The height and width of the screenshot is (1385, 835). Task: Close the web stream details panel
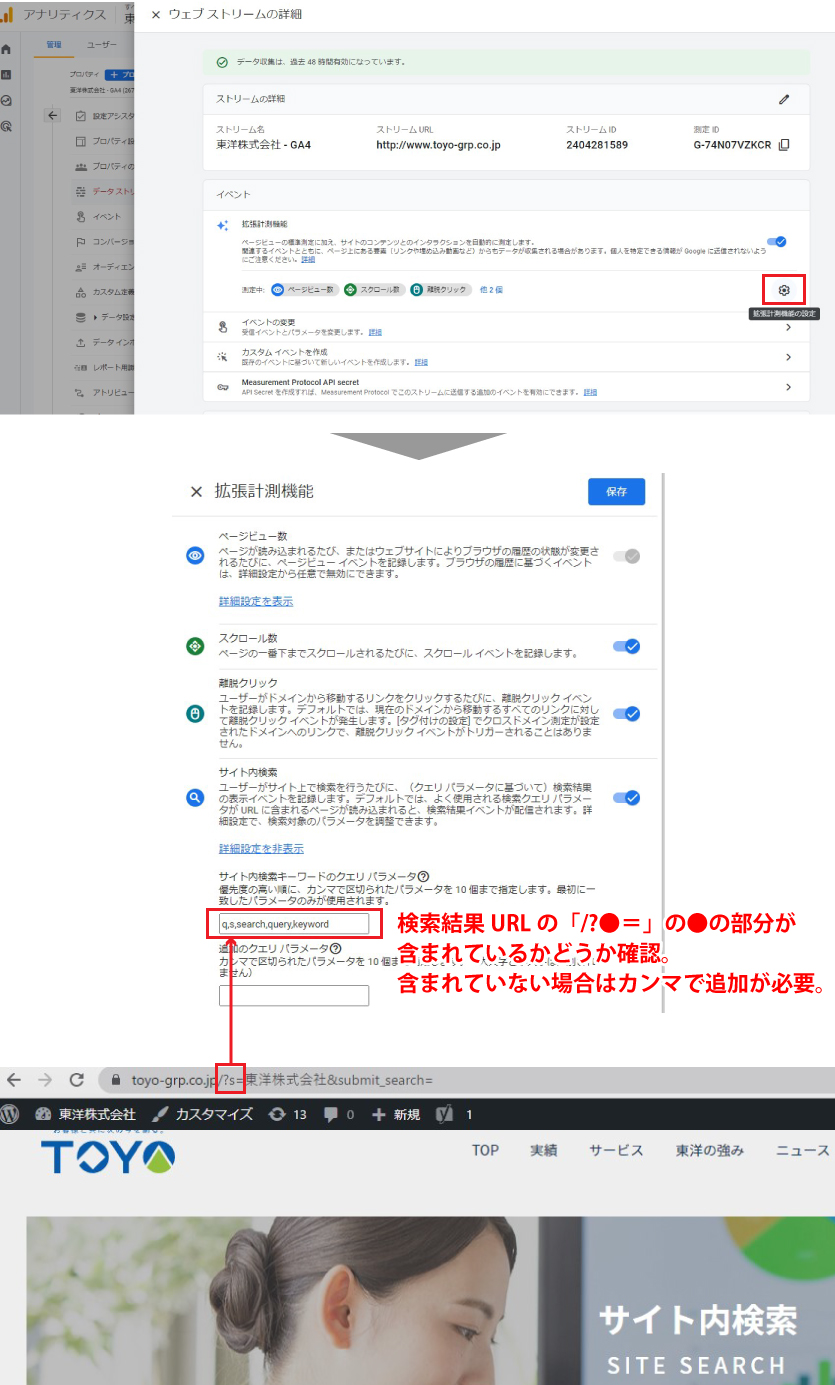coord(155,15)
